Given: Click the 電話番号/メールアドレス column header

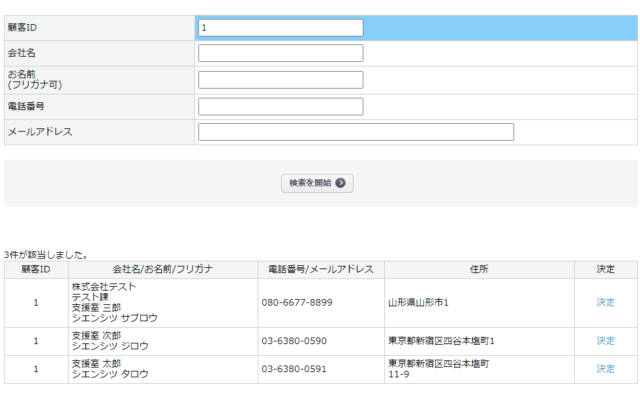Looking at the screenshot, I should point(320,269).
